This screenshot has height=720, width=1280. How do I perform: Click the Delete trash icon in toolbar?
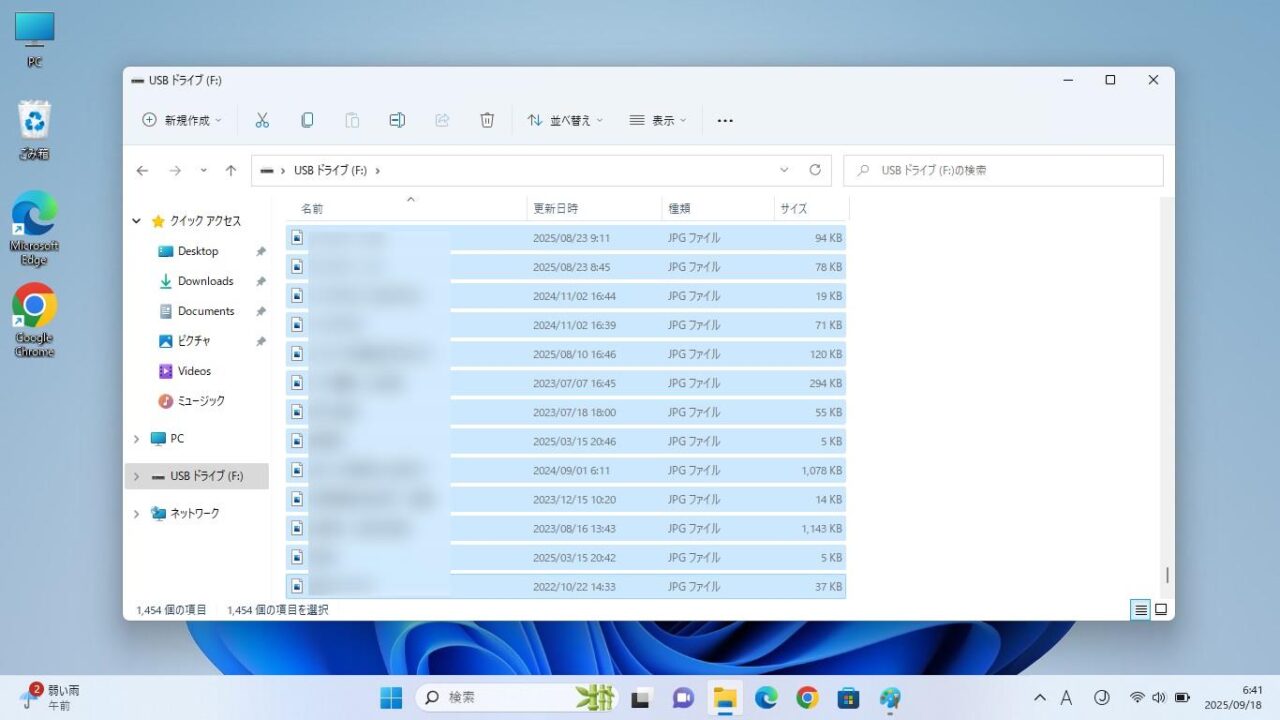(x=487, y=120)
